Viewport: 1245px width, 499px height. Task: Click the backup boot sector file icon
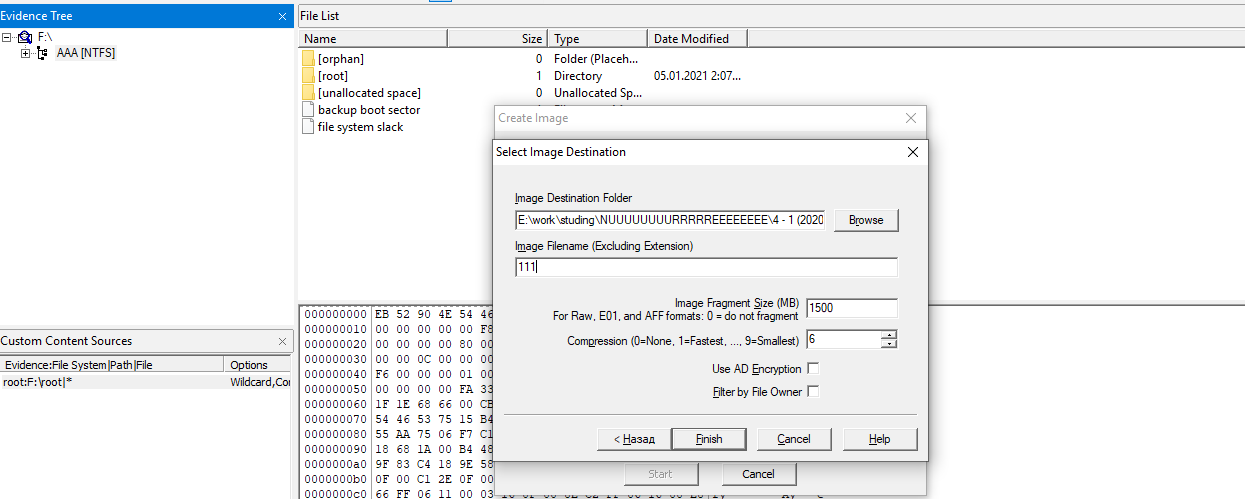point(308,110)
